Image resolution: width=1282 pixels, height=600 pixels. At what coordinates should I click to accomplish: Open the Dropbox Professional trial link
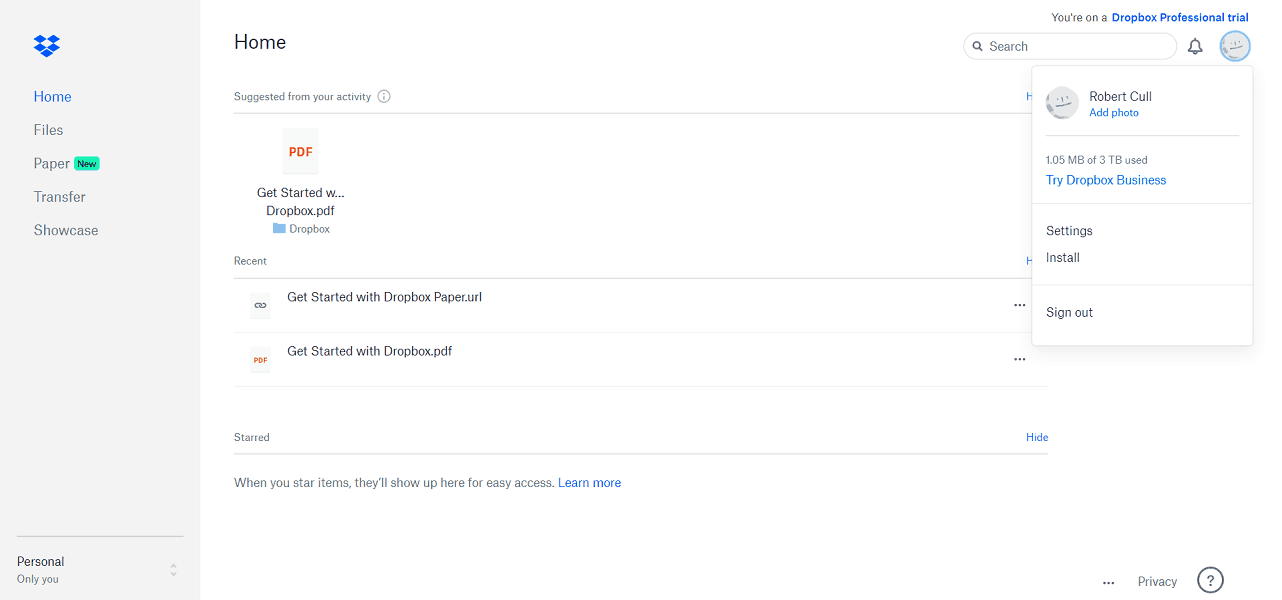point(1180,17)
